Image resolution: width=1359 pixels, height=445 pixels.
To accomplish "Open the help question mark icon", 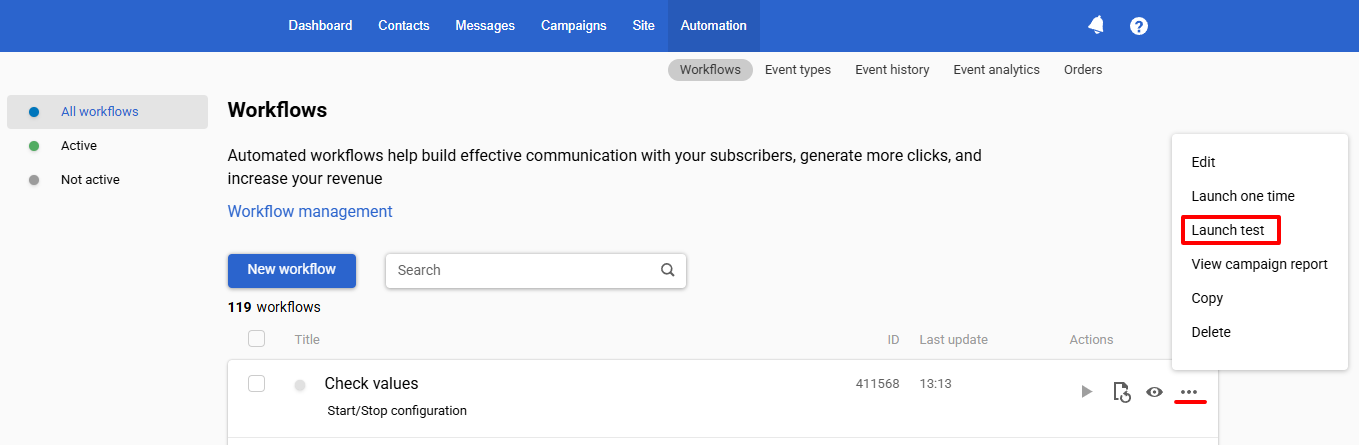I will pyautogui.click(x=1138, y=26).
